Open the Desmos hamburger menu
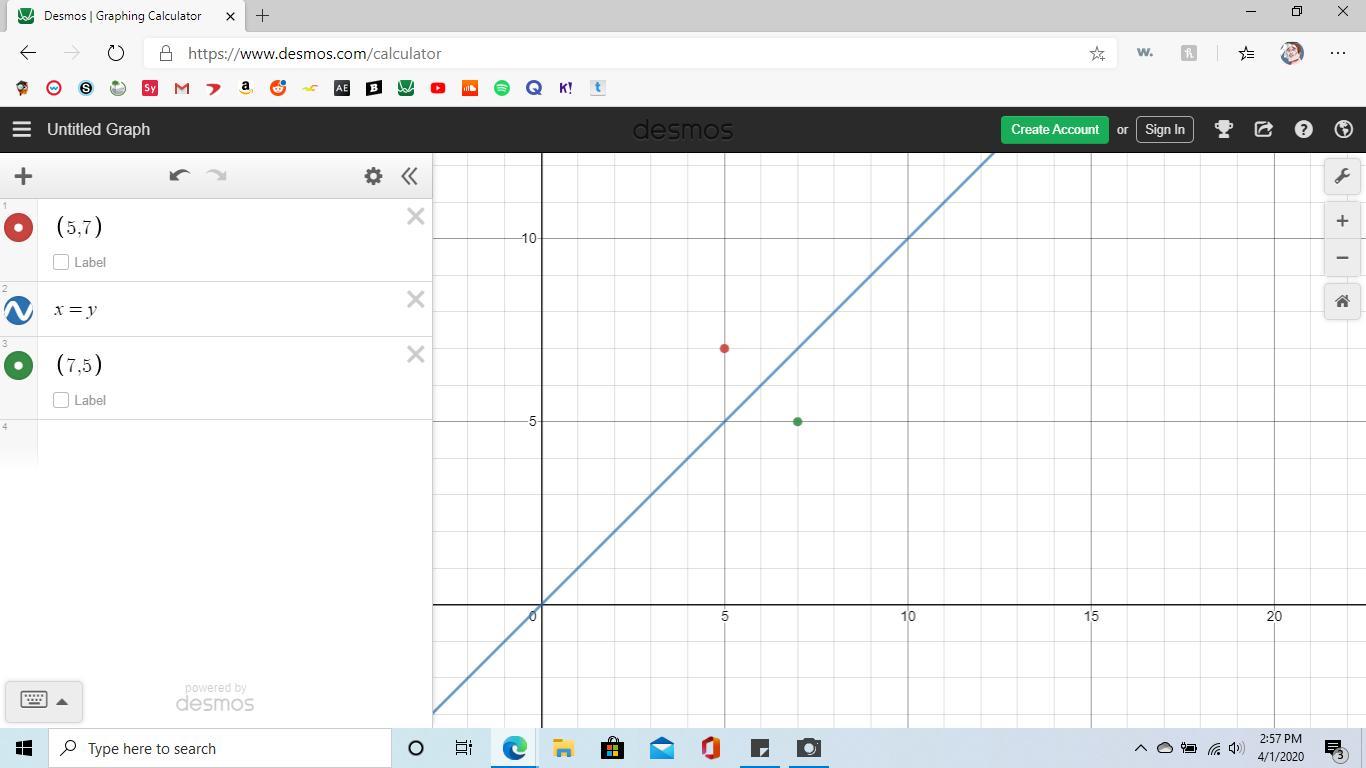This screenshot has height=768, width=1366. click(21, 129)
